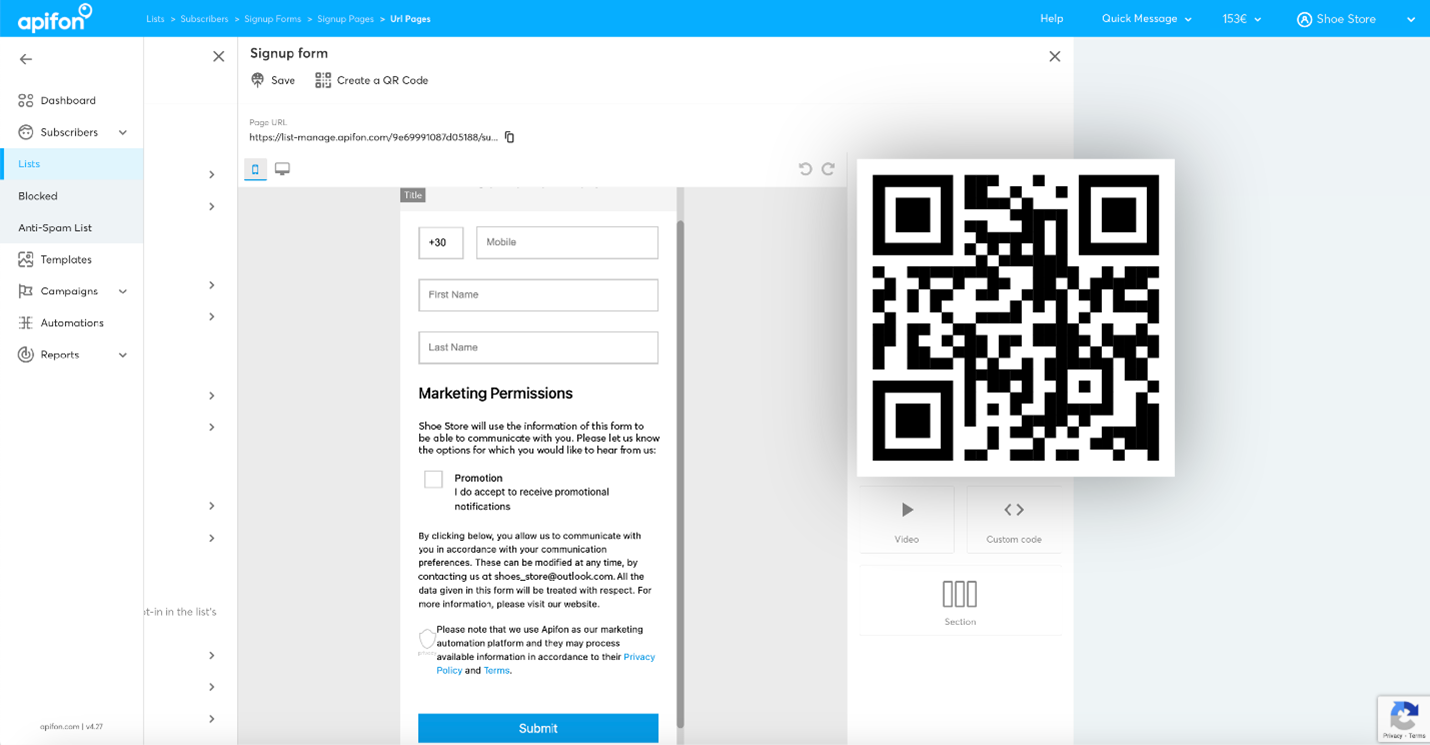Click the Campaigns flag icon

coord(26,291)
